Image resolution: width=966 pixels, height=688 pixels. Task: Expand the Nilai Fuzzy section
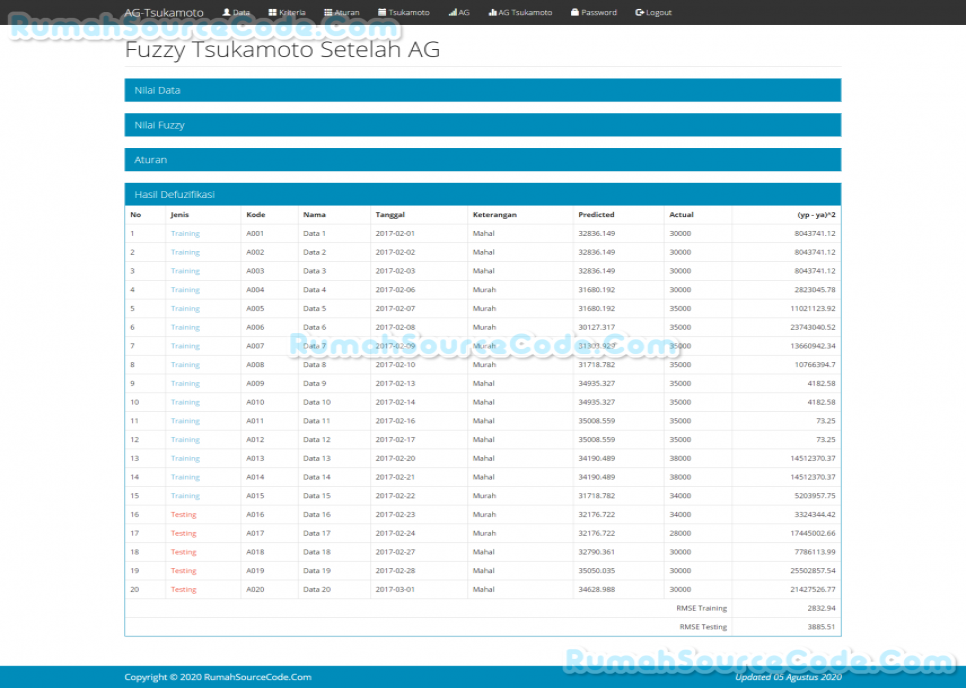pos(482,124)
